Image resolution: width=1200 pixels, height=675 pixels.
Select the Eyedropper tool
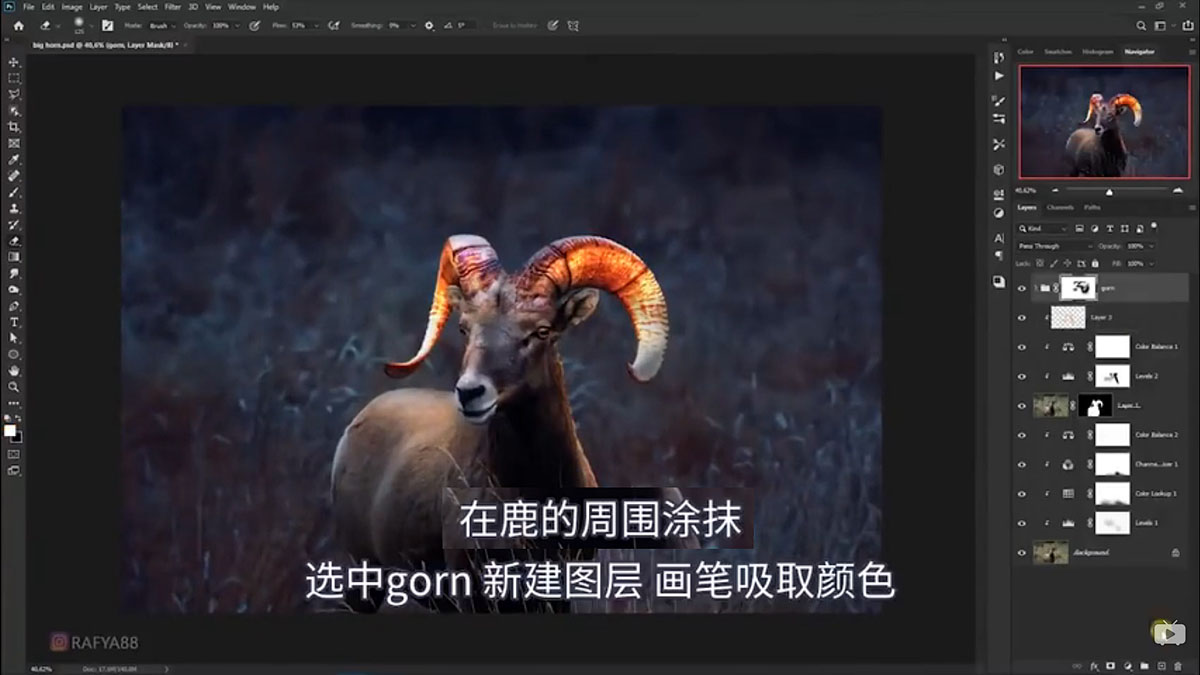[14, 158]
